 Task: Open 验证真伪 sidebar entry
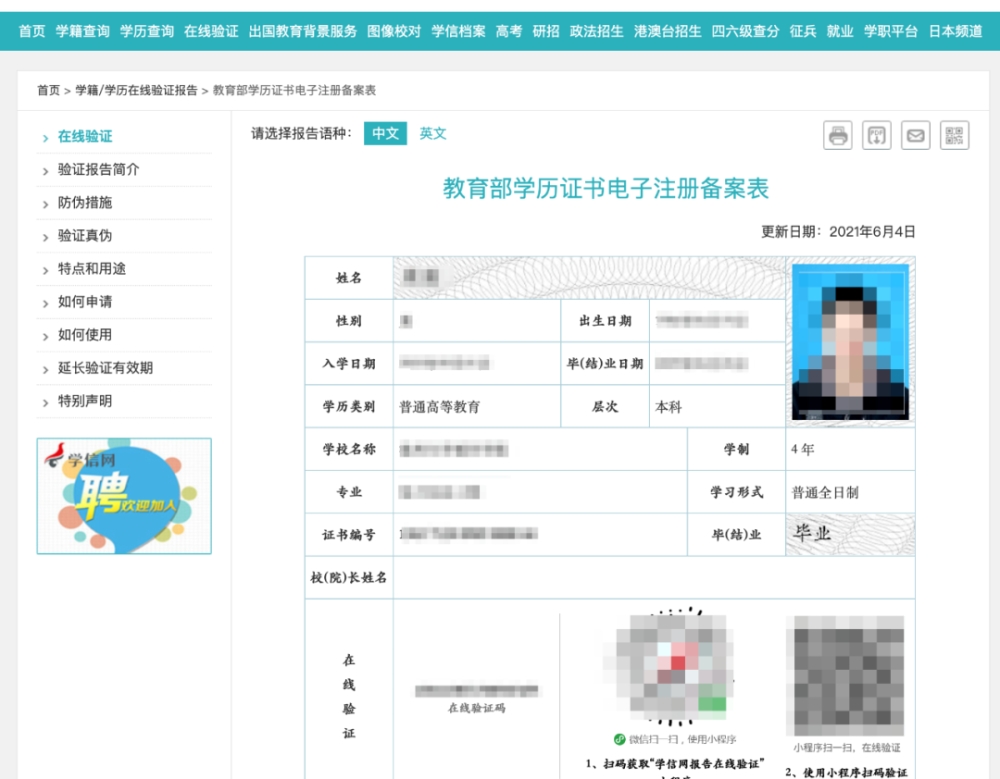tap(85, 235)
